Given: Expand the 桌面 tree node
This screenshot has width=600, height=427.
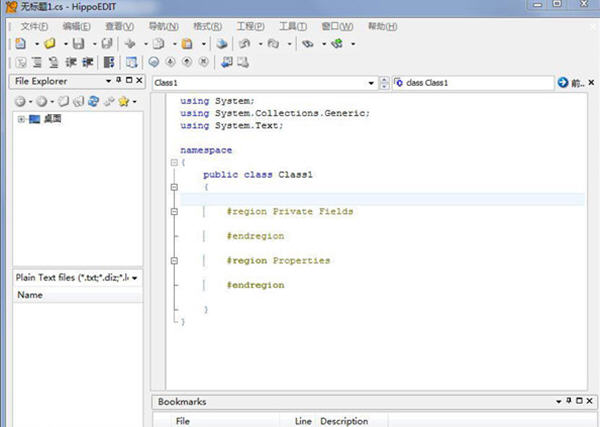Looking at the screenshot, I should coord(20,120).
